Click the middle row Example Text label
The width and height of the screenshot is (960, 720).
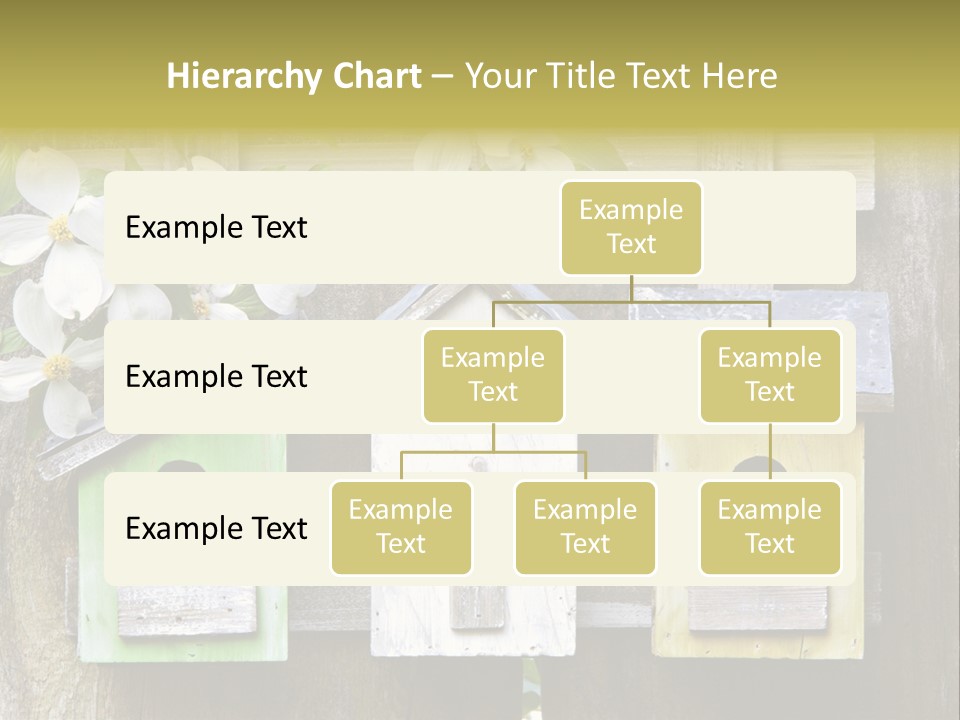[x=215, y=376]
